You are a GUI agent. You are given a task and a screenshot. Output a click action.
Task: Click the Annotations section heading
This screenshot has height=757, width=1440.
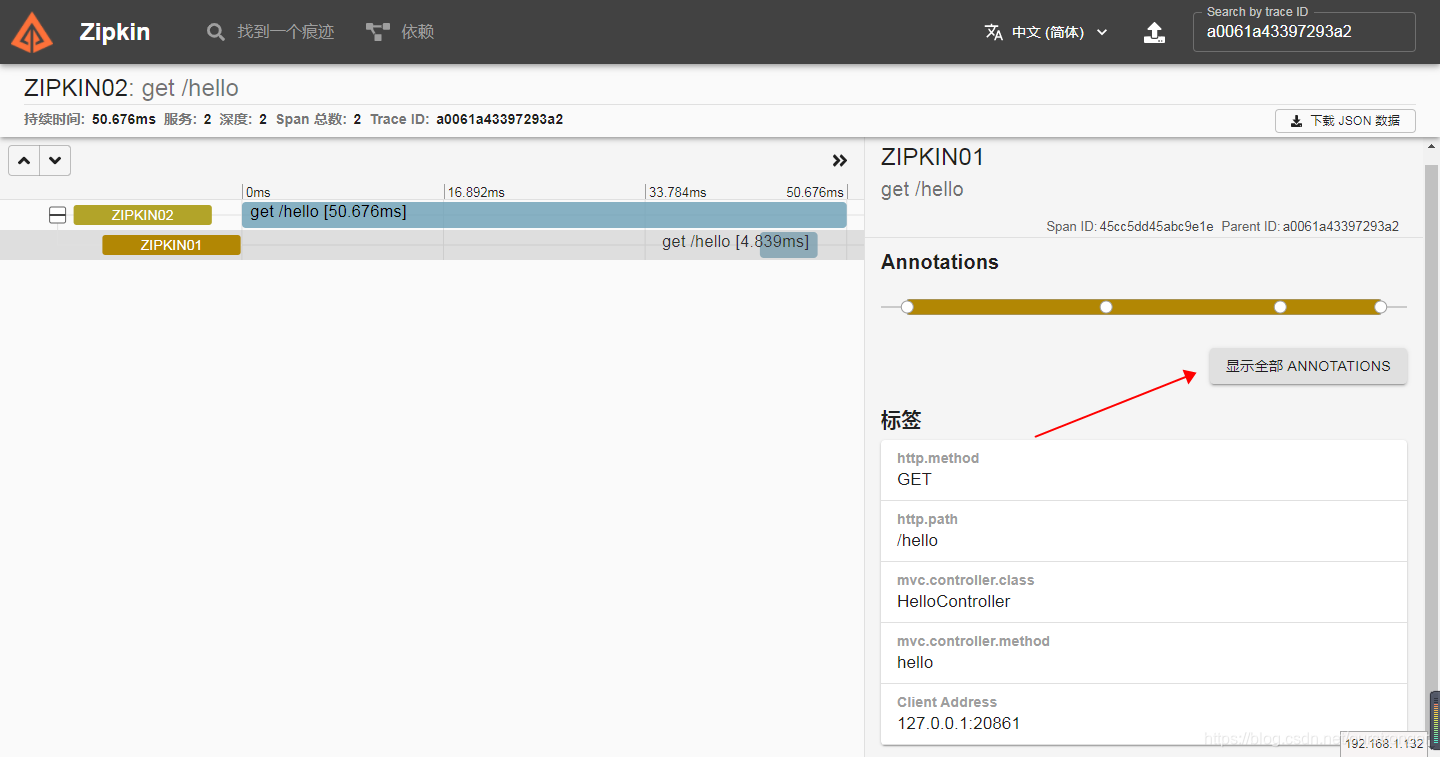(940, 262)
